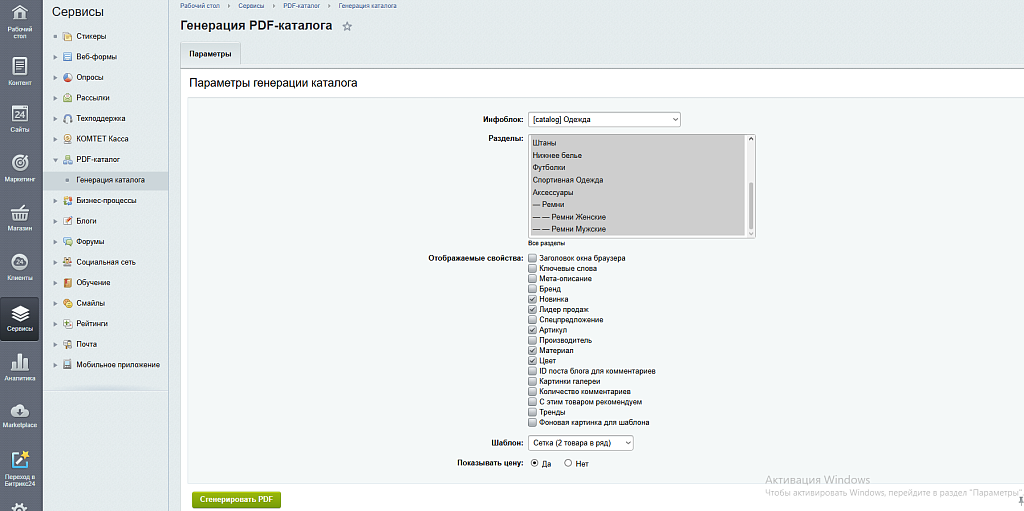Open the Шаблон template dropdown
The width and height of the screenshot is (1024, 511).
(581, 443)
